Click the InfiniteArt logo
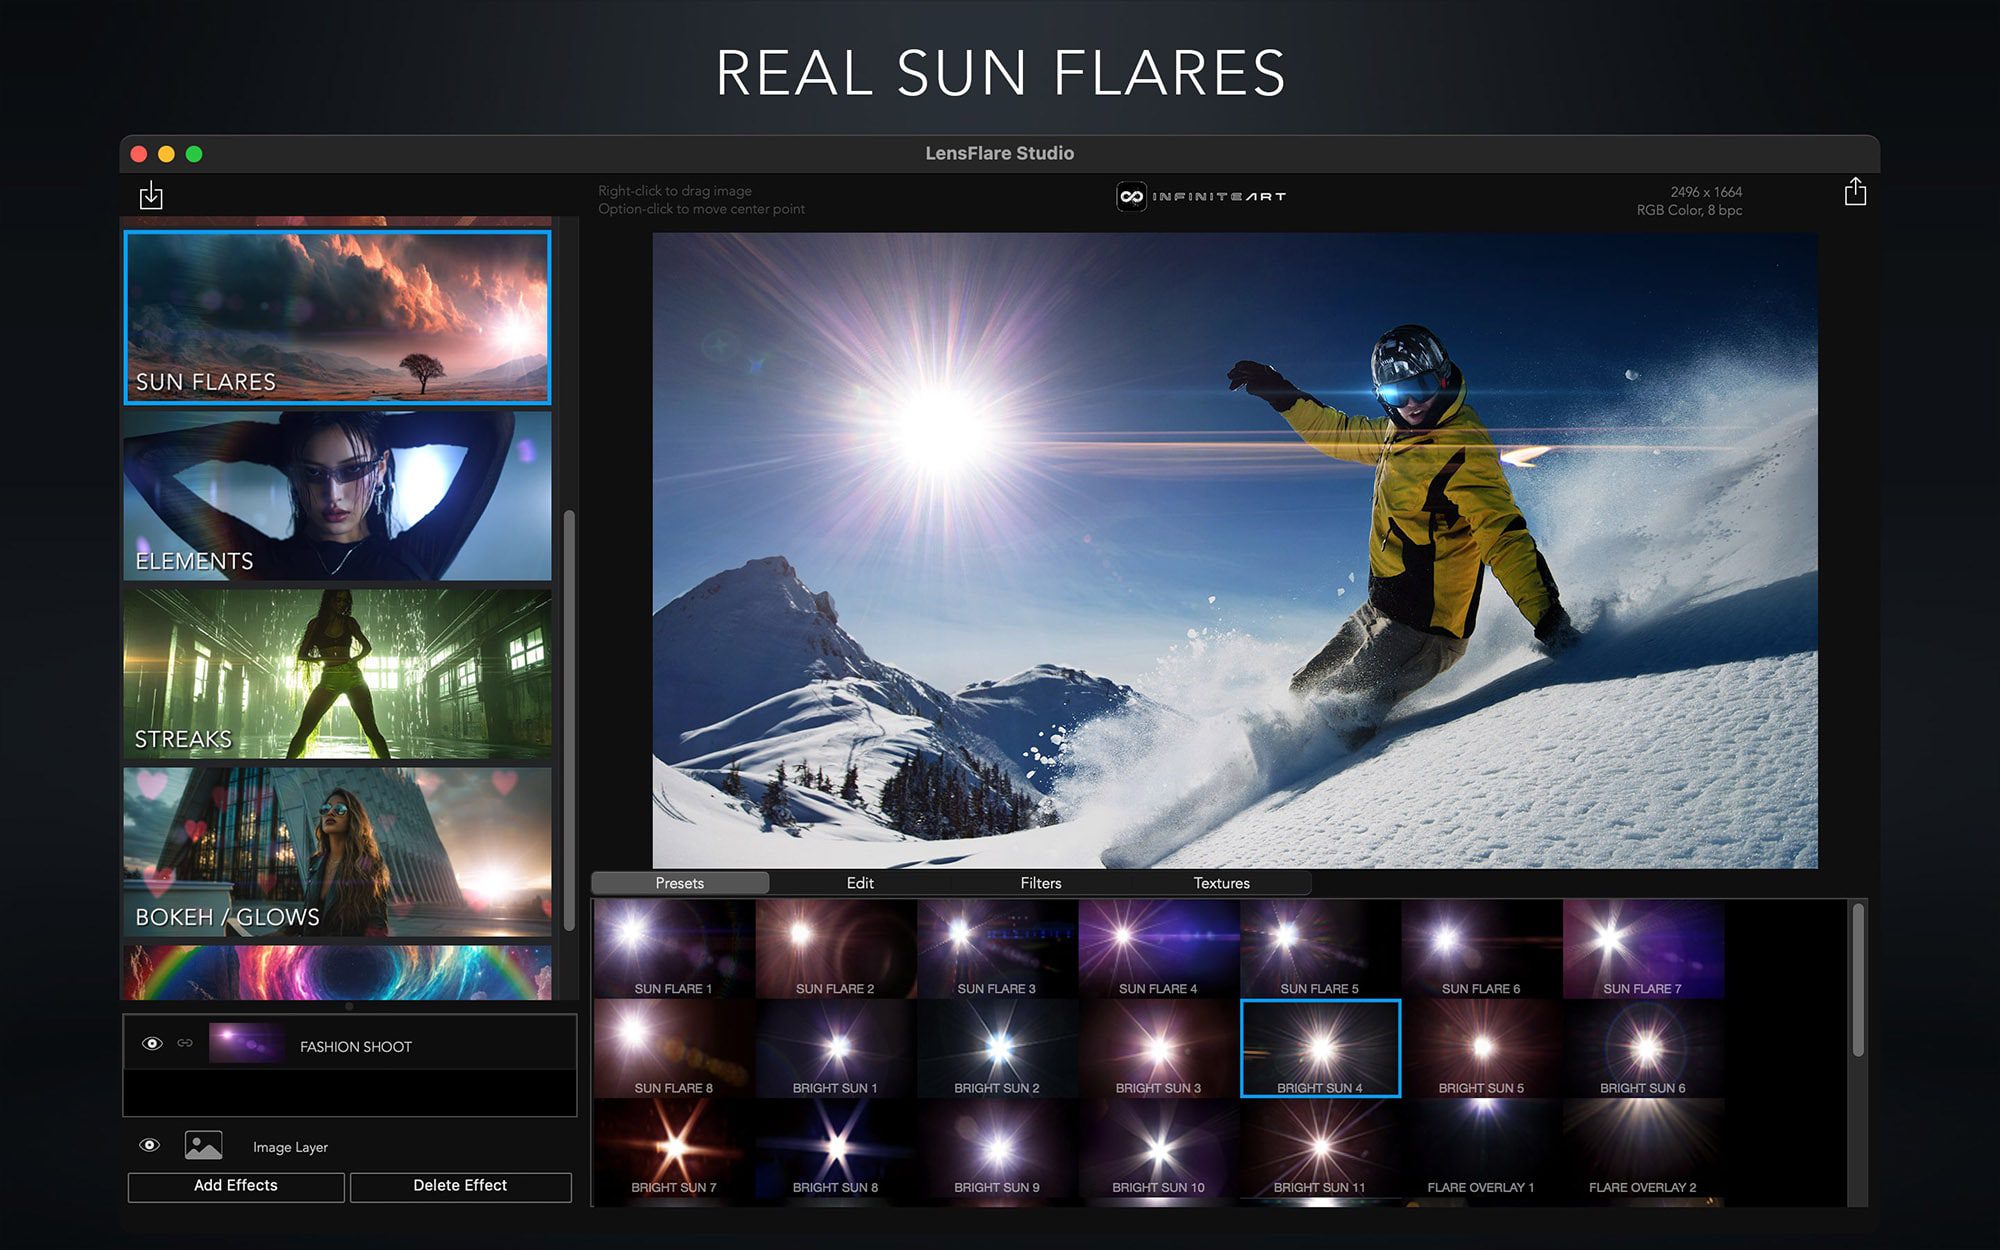The height and width of the screenshot is (1250, 2000). (1200, 196)
